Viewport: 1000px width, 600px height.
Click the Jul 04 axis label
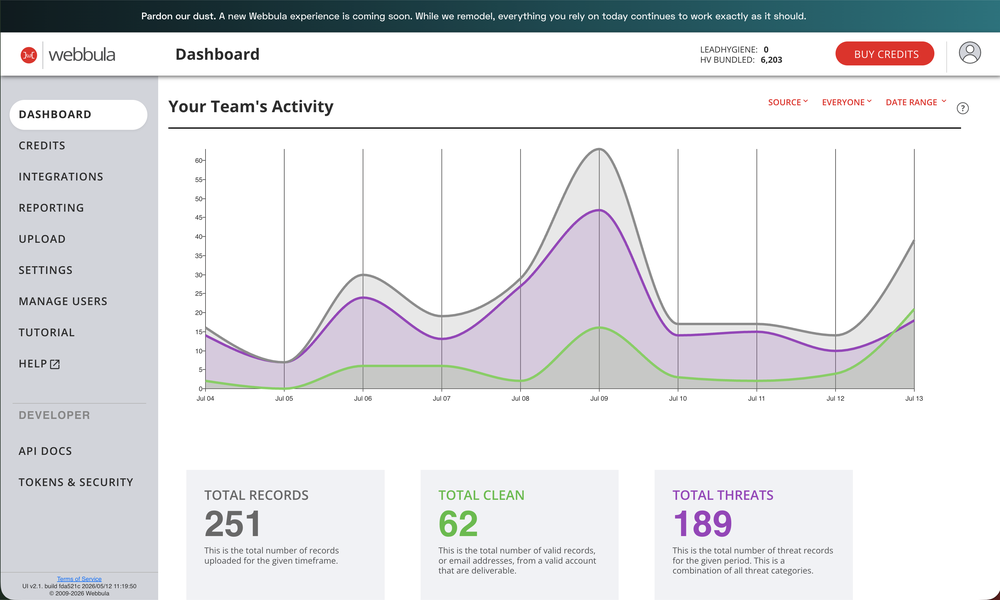point(205,399)
